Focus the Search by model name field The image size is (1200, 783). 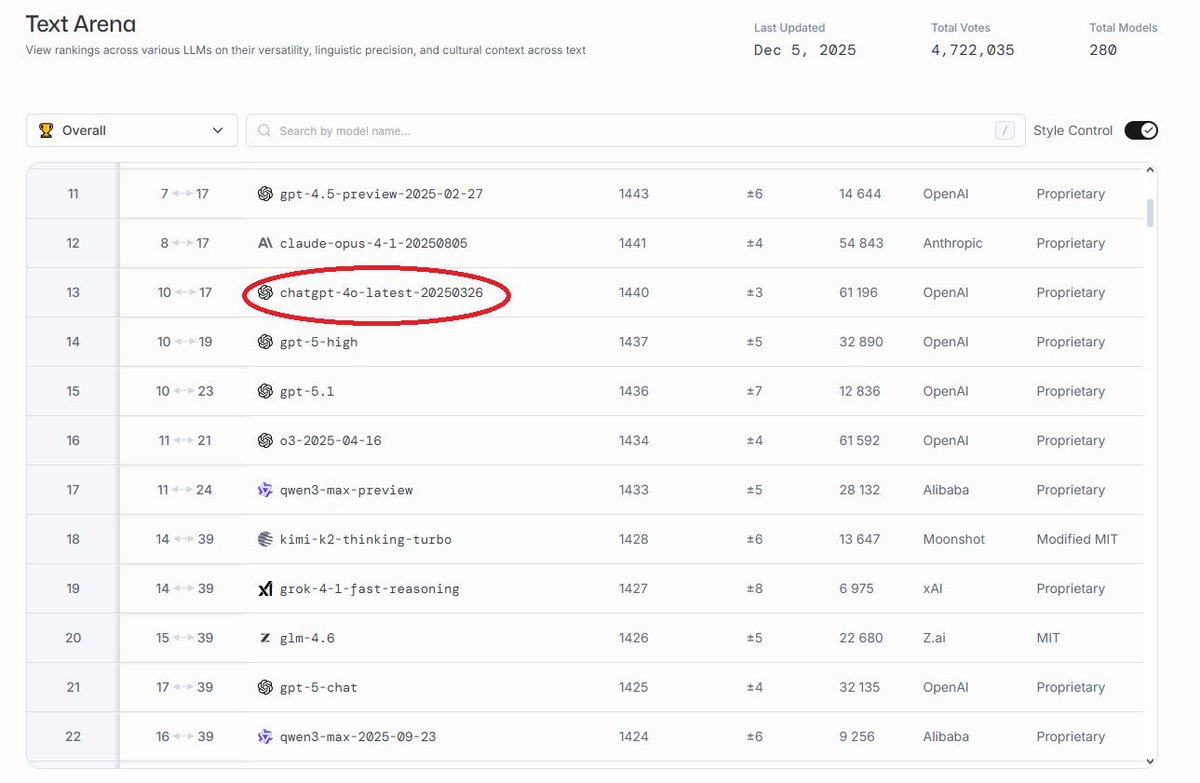[x=635, y=130]
